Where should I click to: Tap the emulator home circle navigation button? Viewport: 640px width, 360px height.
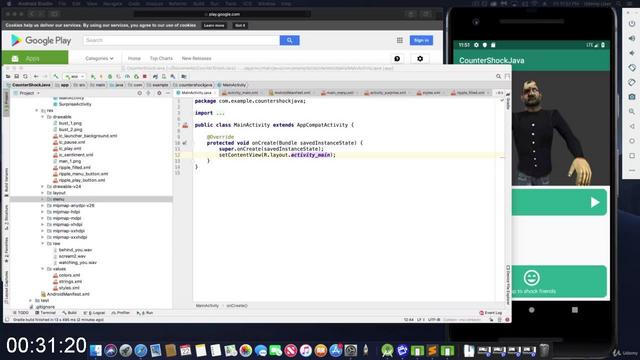pos(531,310)
